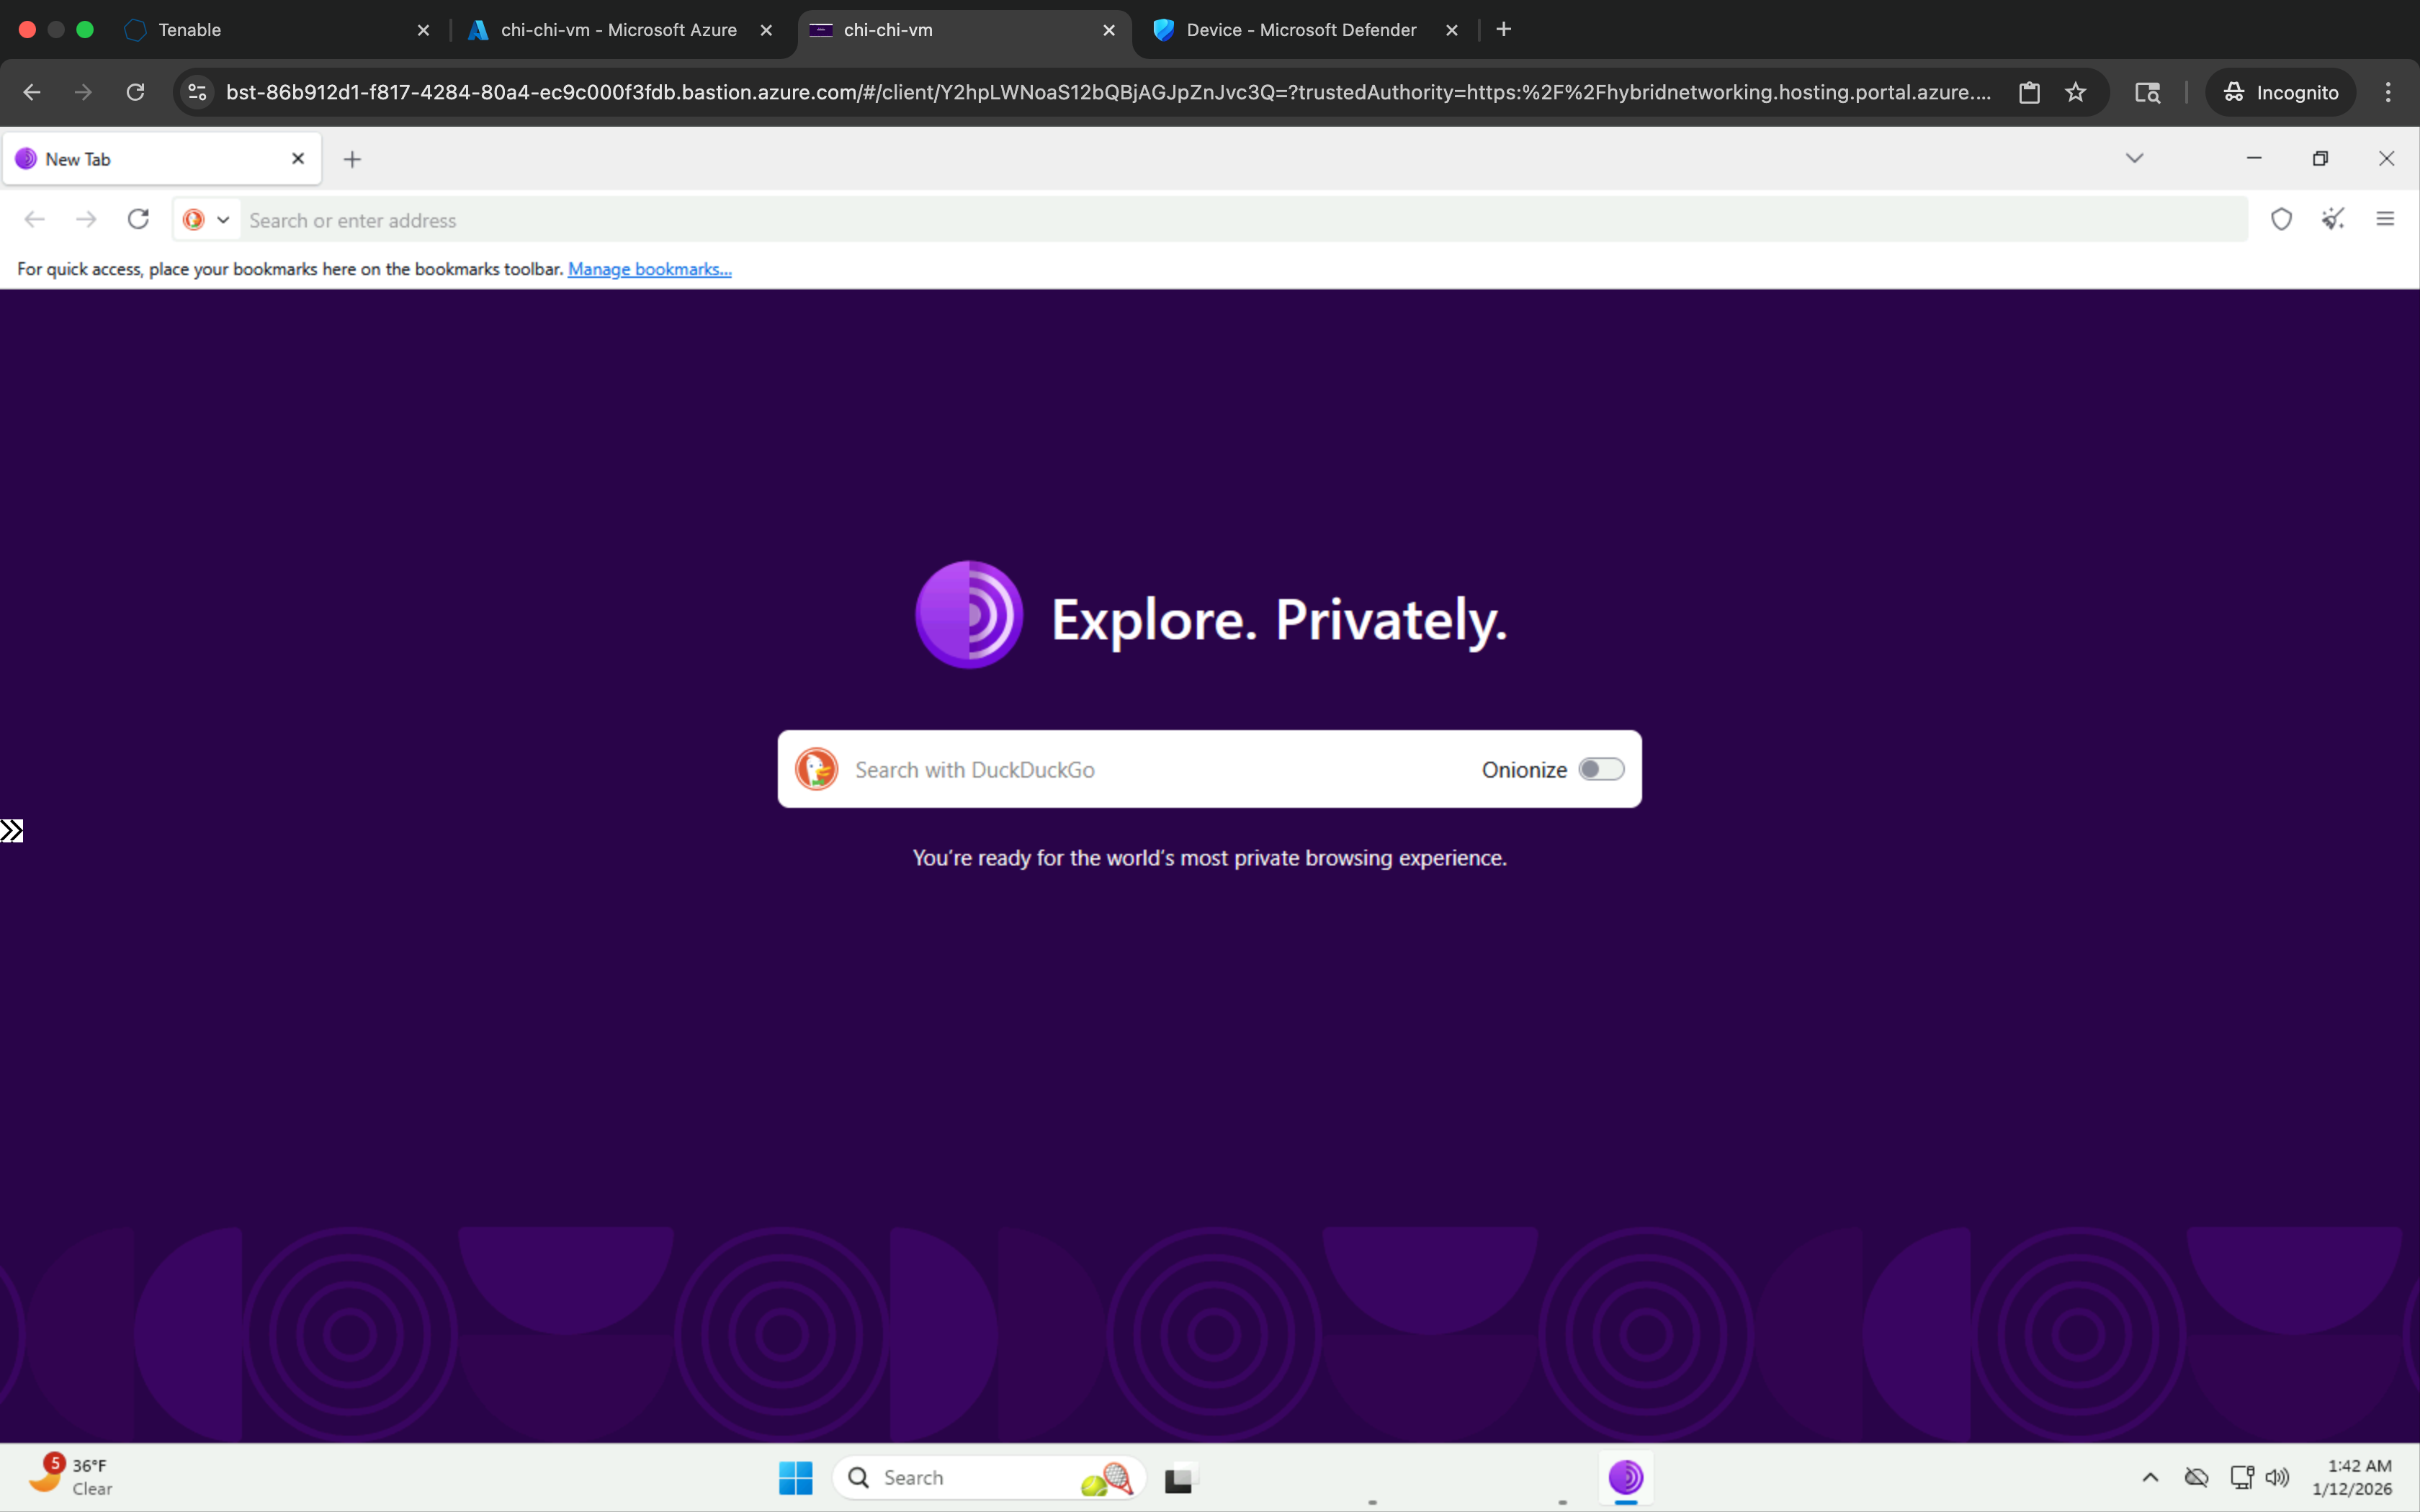
Task: Show hidden system tray icons
Action: point(2150,1477)
